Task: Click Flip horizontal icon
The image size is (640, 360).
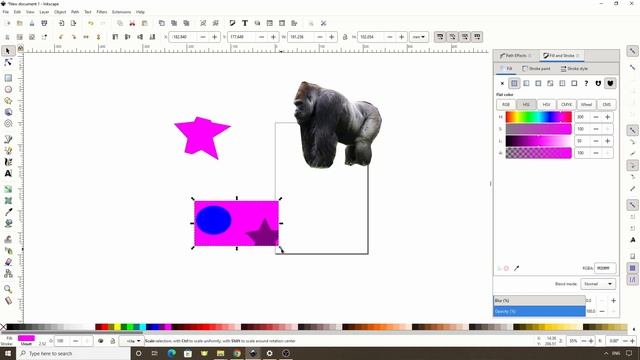Action: click(86, 37)
